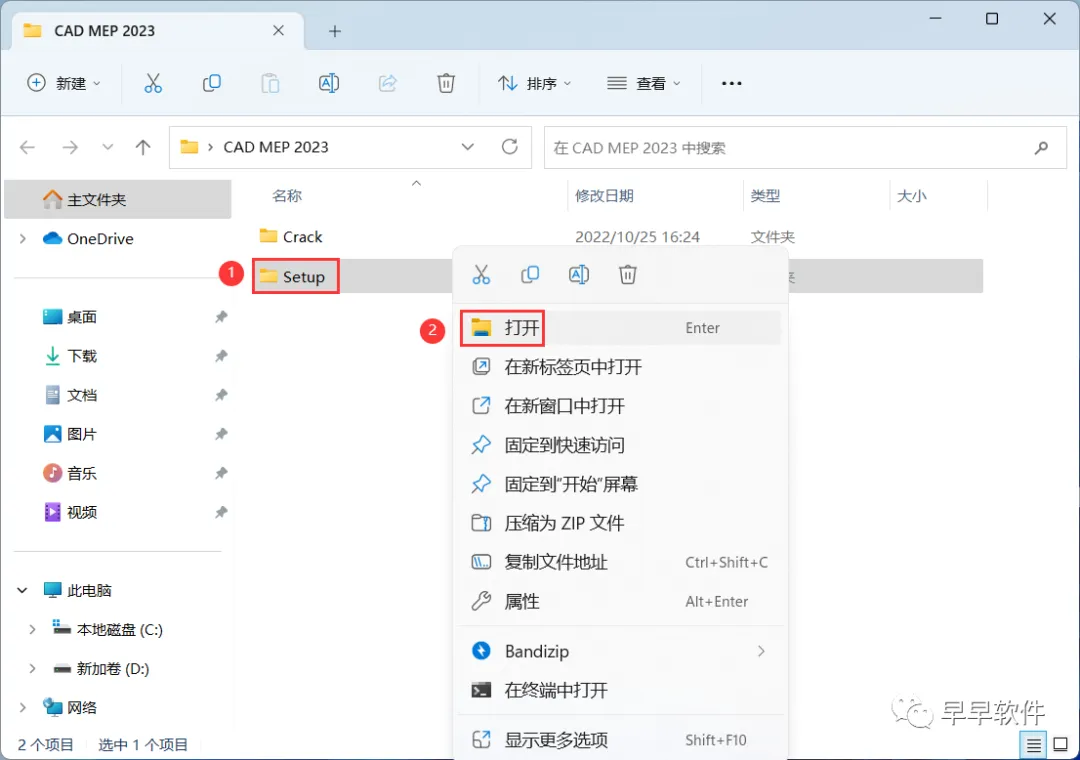The width and height of the screenshot is (1080, 760).
Task: Select 下载 (Downloads) in sidebar
Action: [81, 356]
